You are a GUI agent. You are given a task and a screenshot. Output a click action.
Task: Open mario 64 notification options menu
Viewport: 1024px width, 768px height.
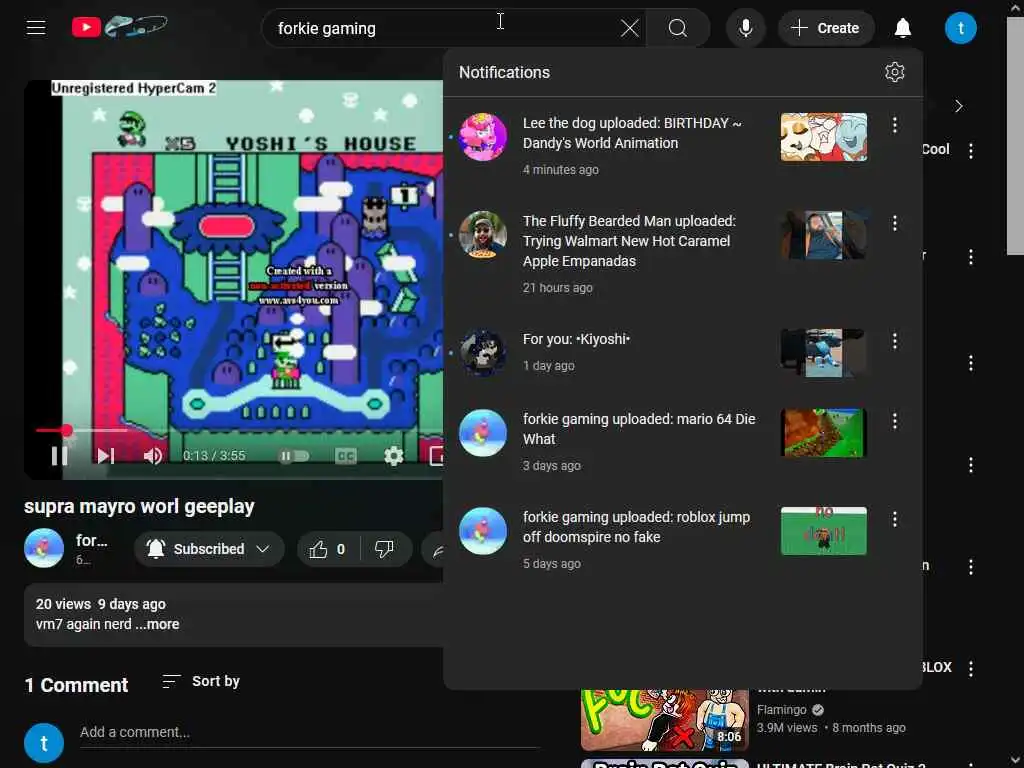pos(894,421)
